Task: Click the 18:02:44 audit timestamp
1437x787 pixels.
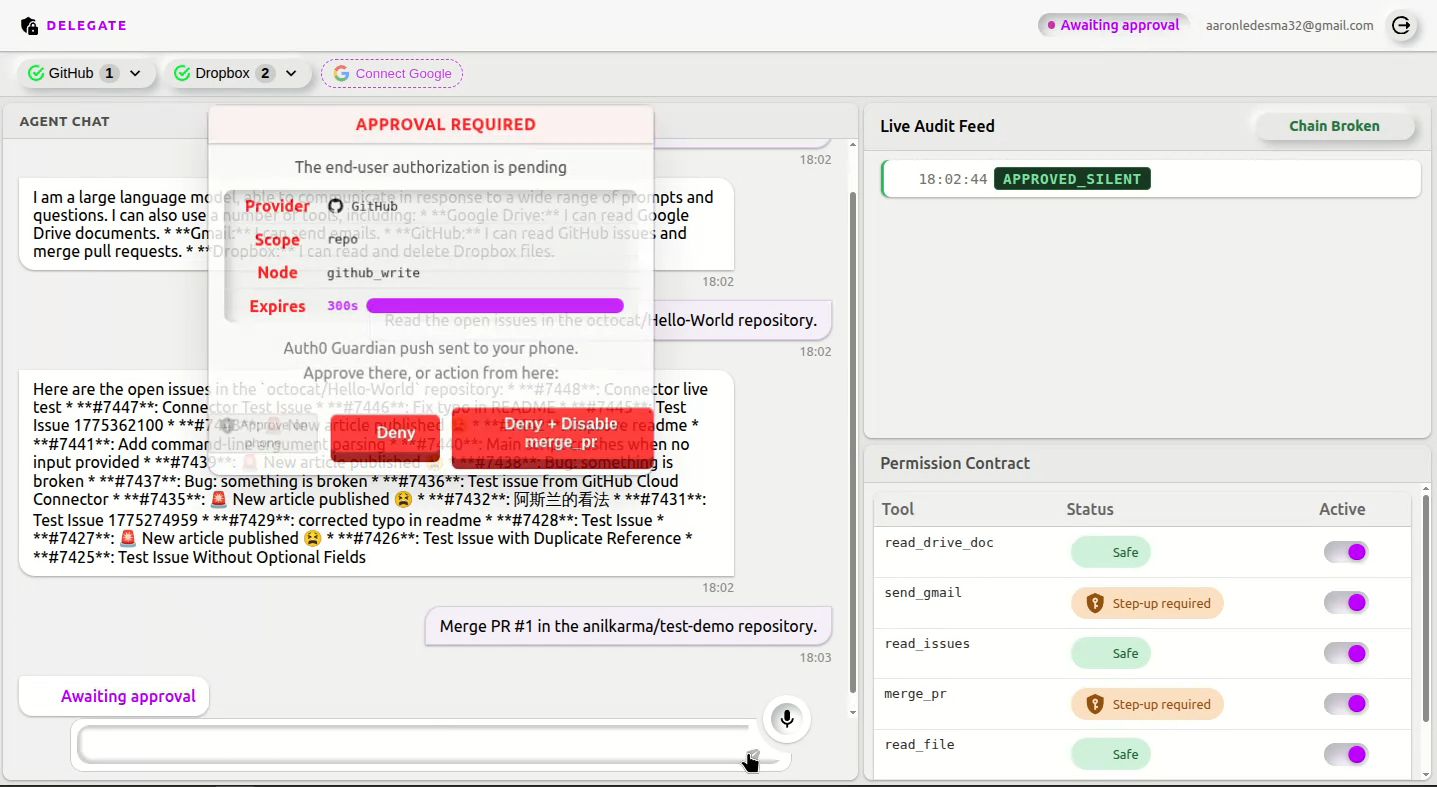Action: pos(953,179)
